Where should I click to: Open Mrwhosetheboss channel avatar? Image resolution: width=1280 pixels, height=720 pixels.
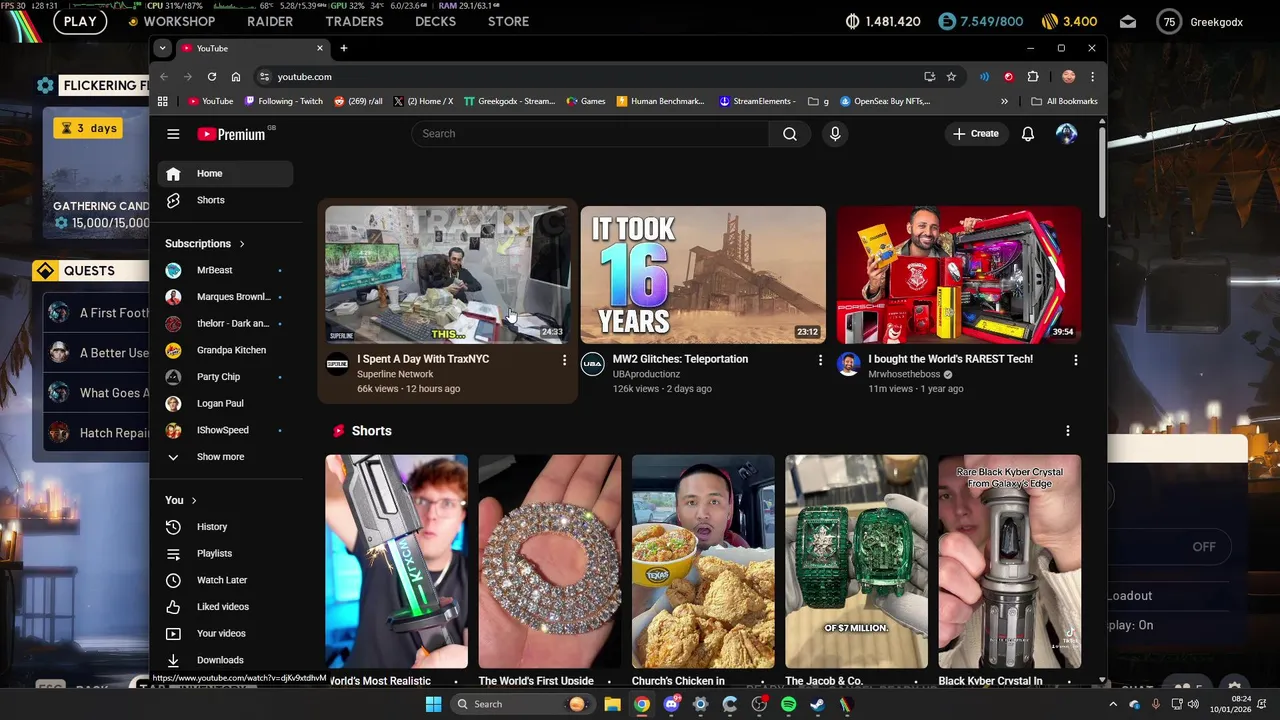[849, 364]
